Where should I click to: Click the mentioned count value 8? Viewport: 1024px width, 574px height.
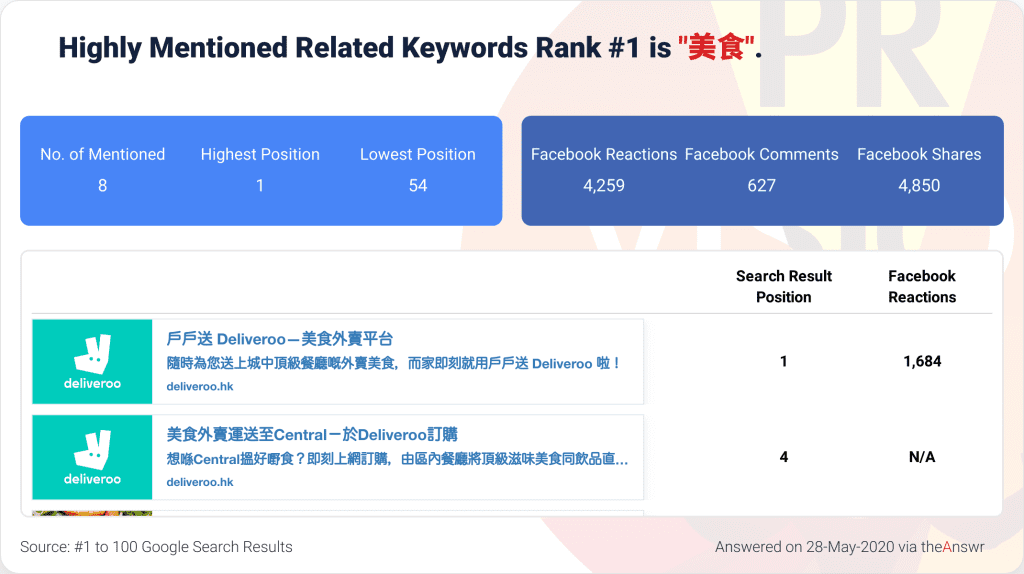[x=103, y=186]
